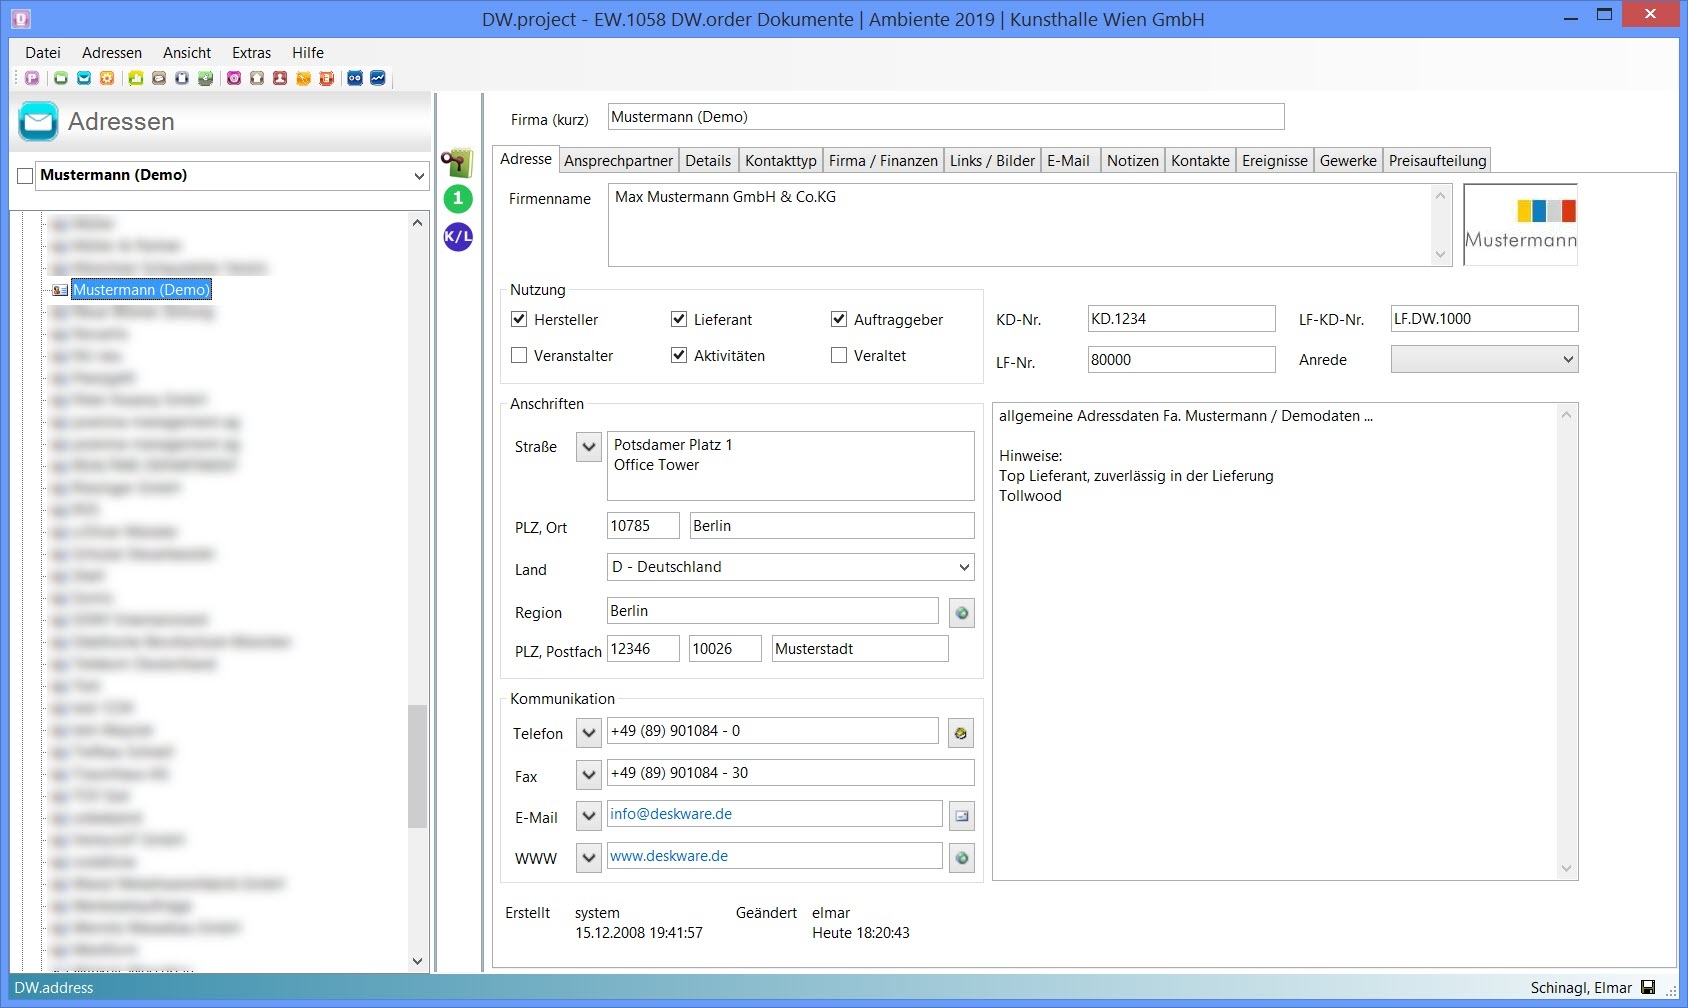The image size is (1688, 1008).
Task: Click the orange gear toolbar icon
Action: coord(107,78)
